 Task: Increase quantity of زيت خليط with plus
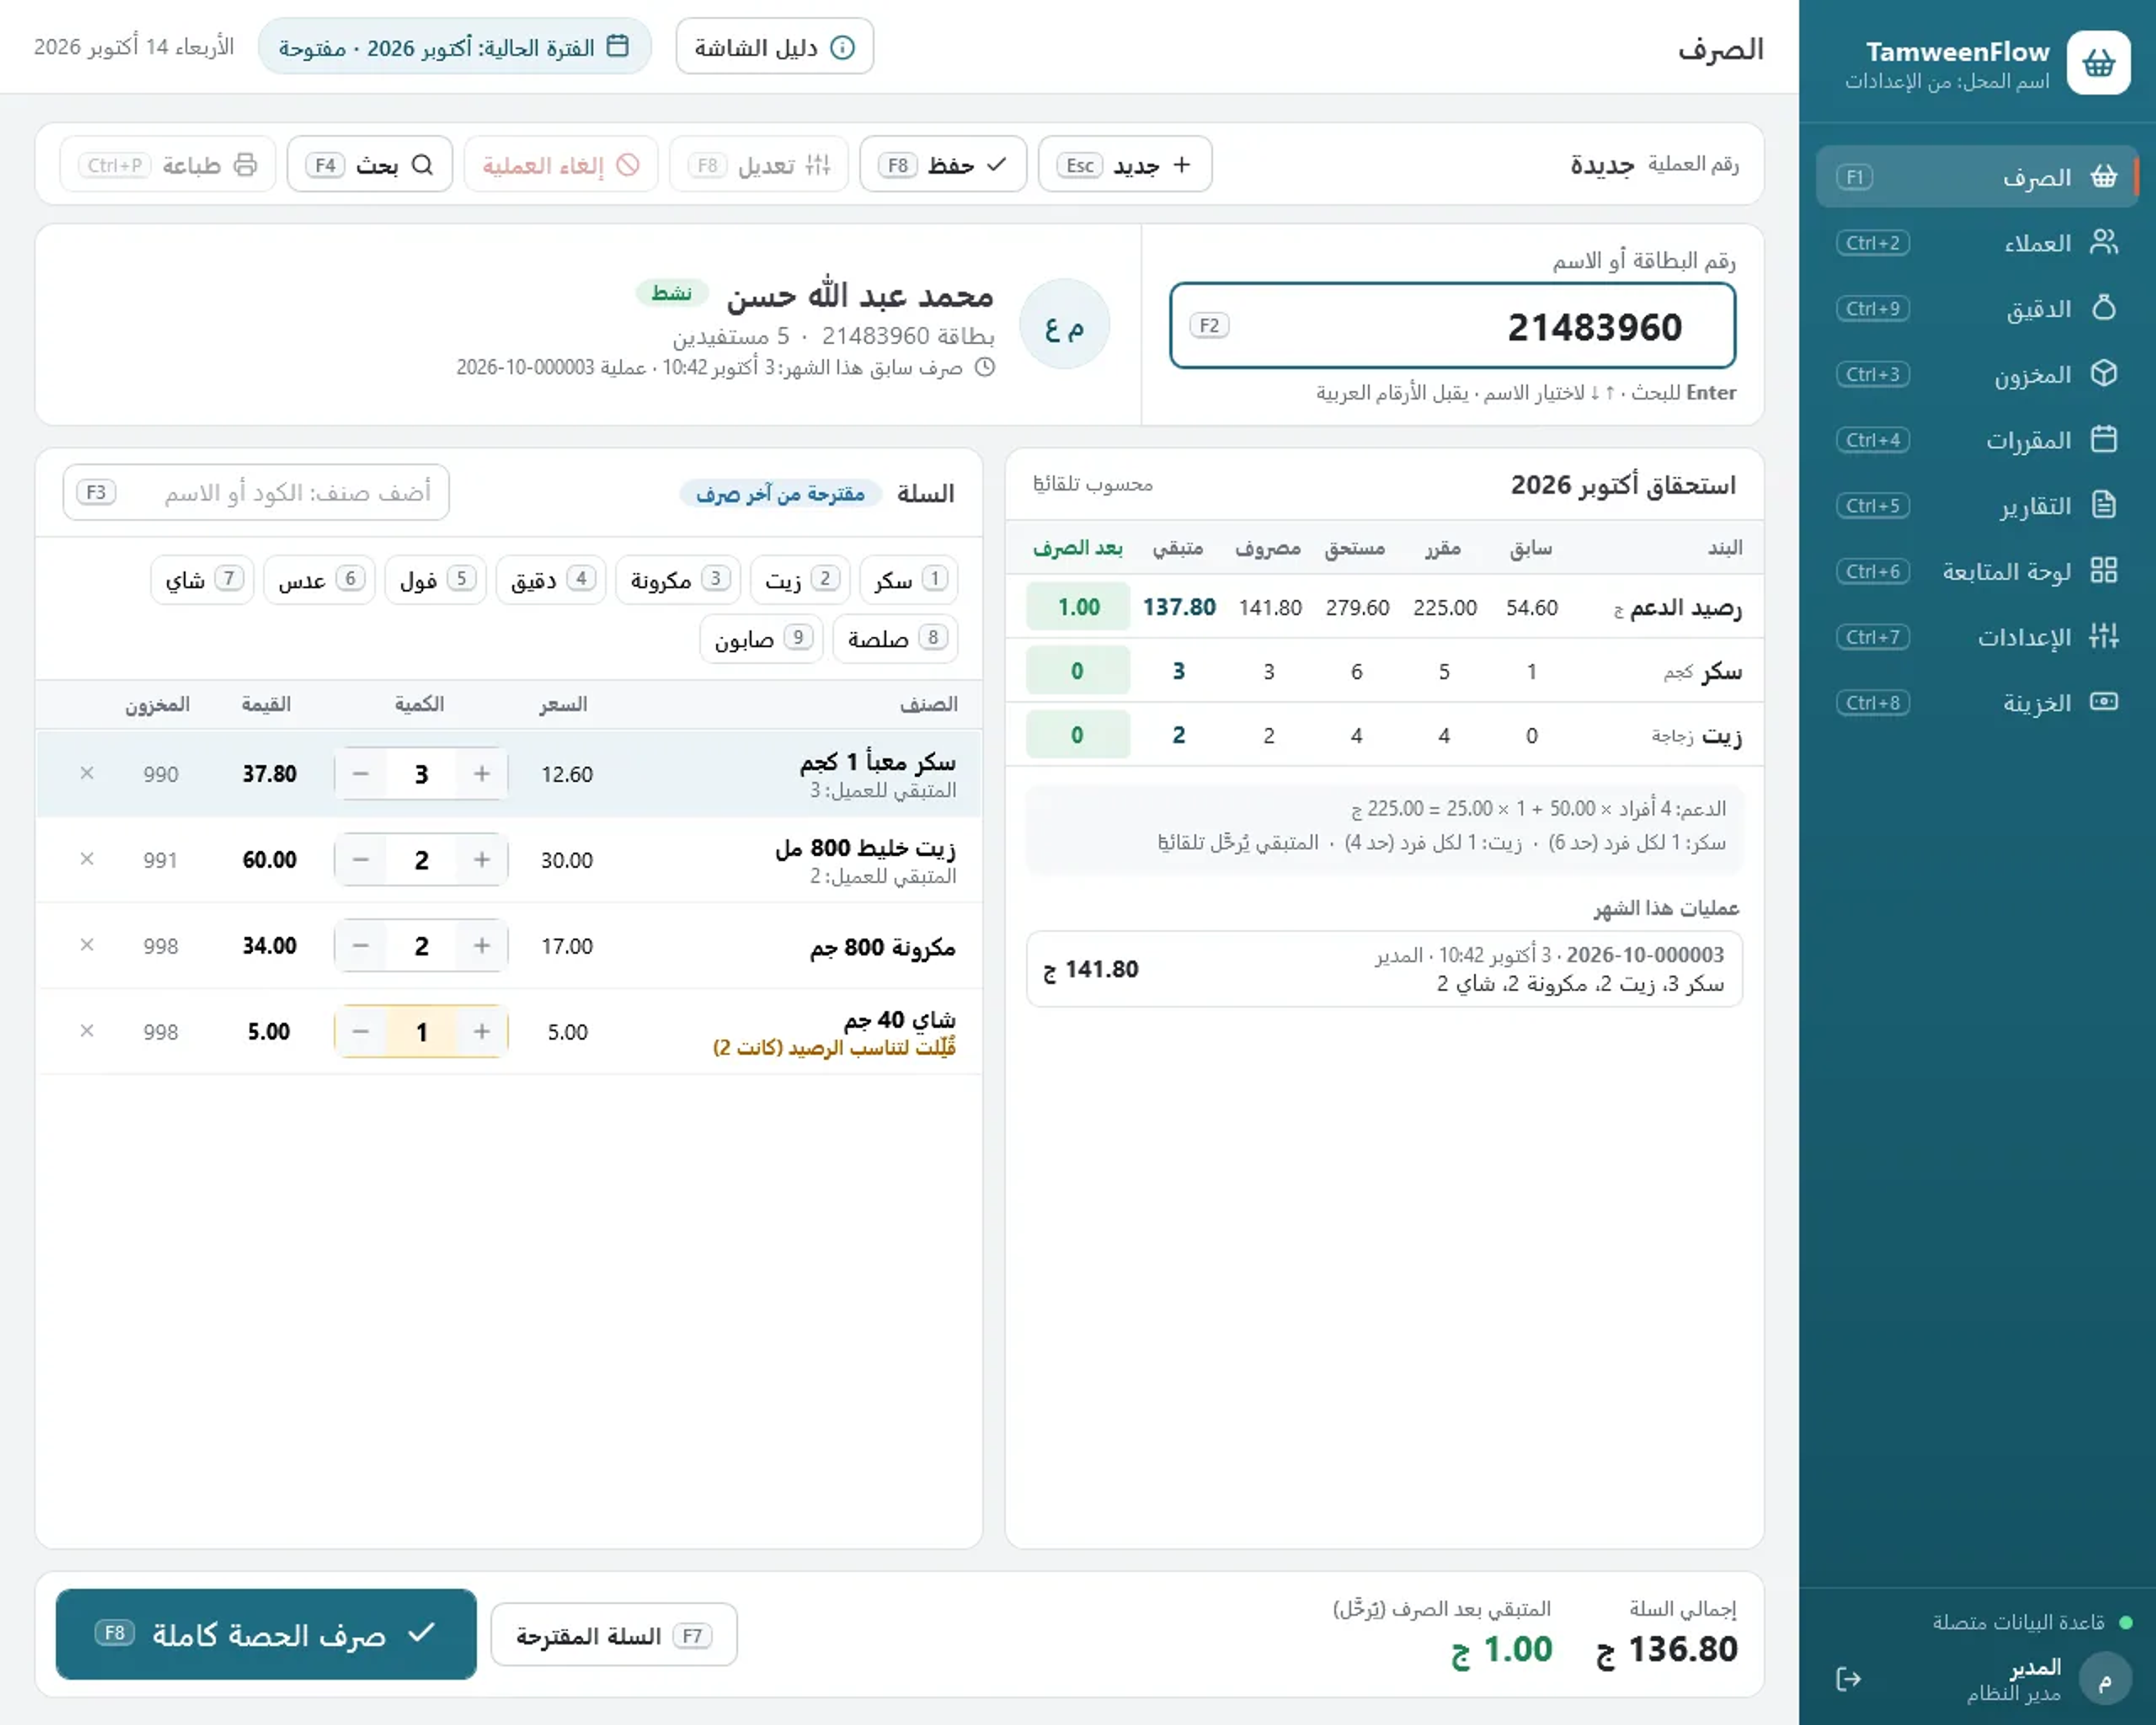point(481,860)
